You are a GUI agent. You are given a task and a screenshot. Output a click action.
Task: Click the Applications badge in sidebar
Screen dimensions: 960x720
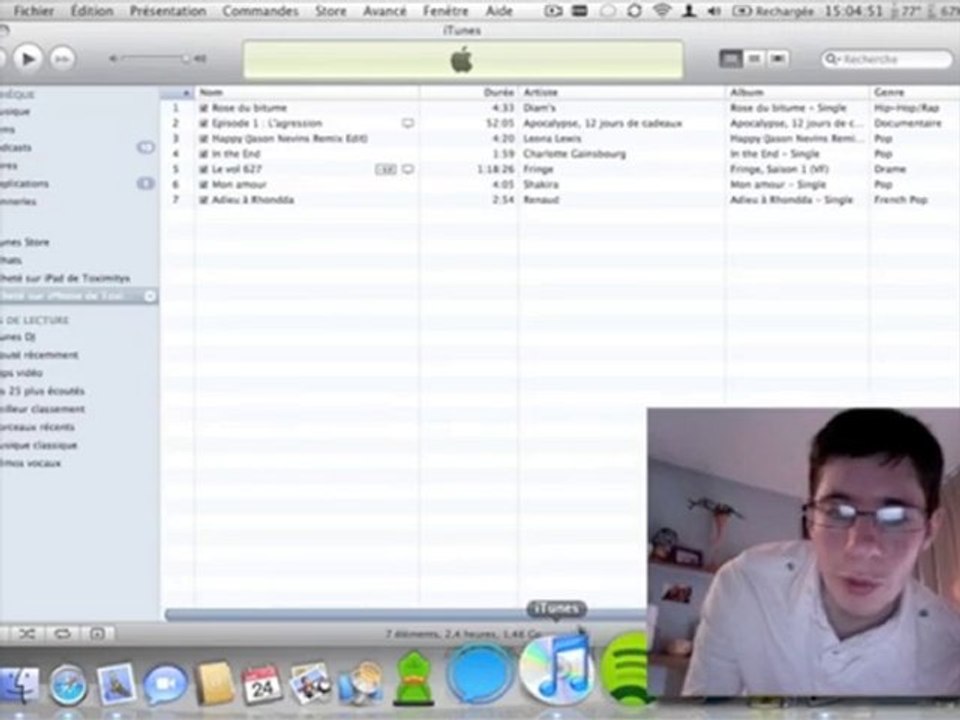145,184
